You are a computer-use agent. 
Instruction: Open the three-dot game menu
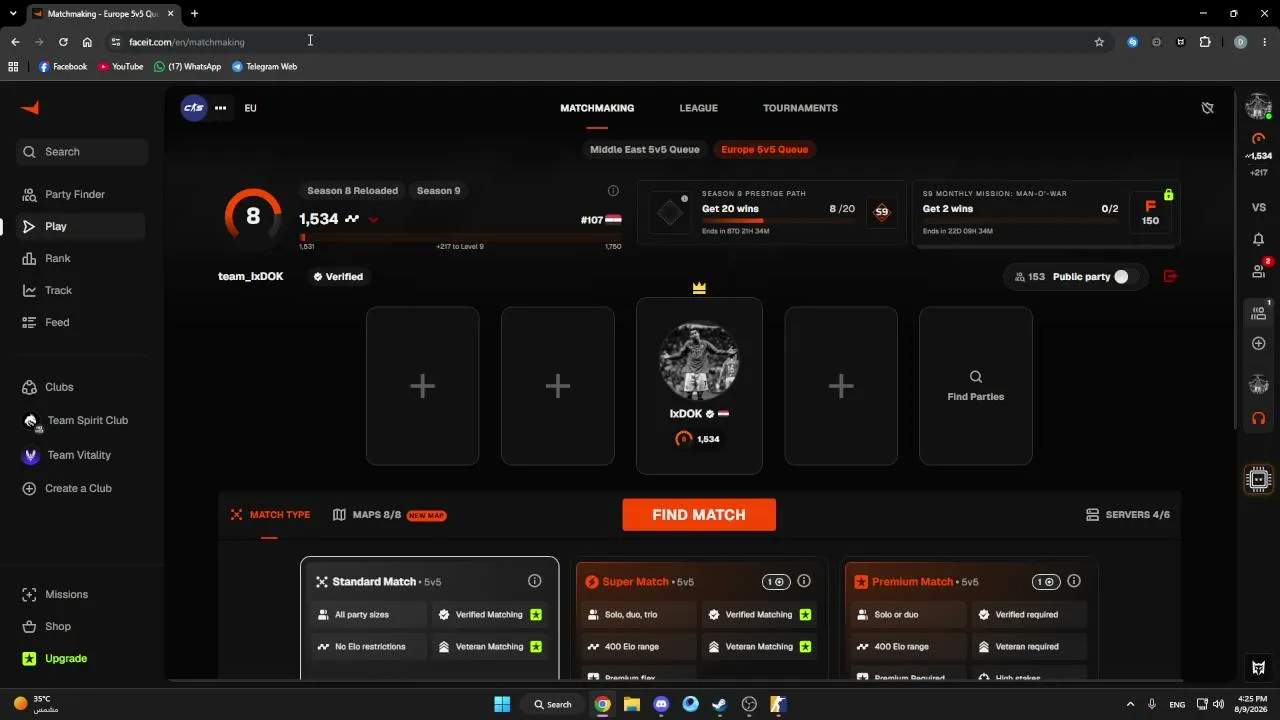click(221, 108)
